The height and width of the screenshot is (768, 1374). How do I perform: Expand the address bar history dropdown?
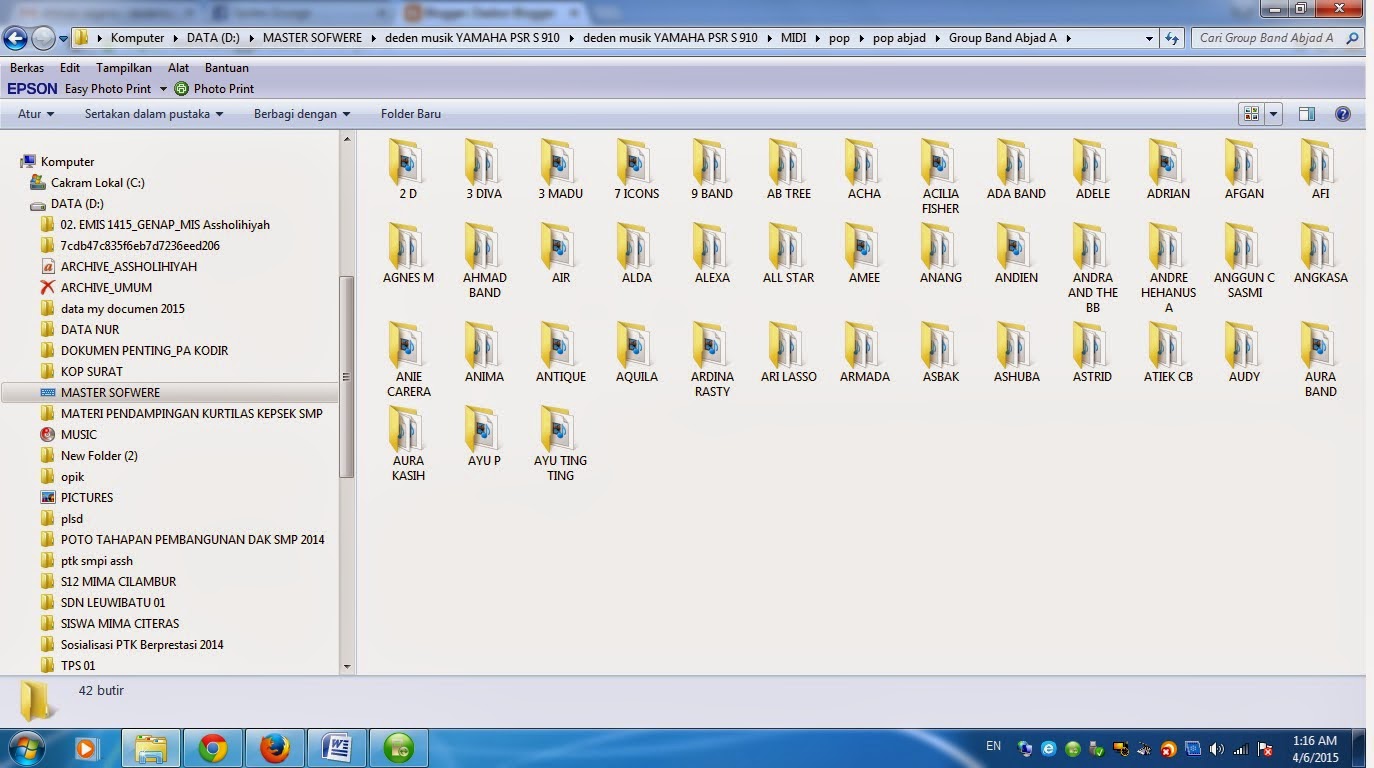(x=1149, y=38)
